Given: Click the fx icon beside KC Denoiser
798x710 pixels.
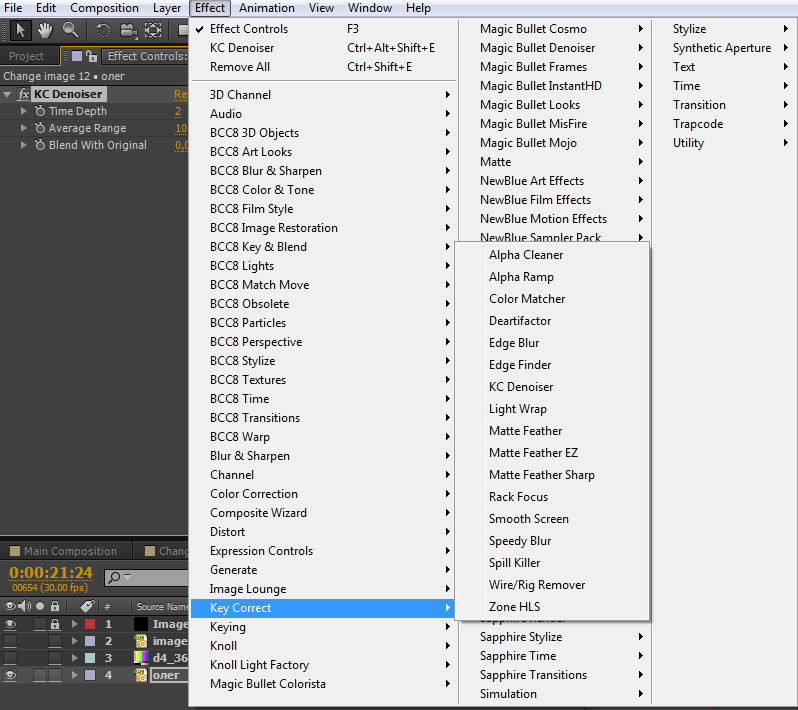Looking at the screenshot, I should pos(24,94).
